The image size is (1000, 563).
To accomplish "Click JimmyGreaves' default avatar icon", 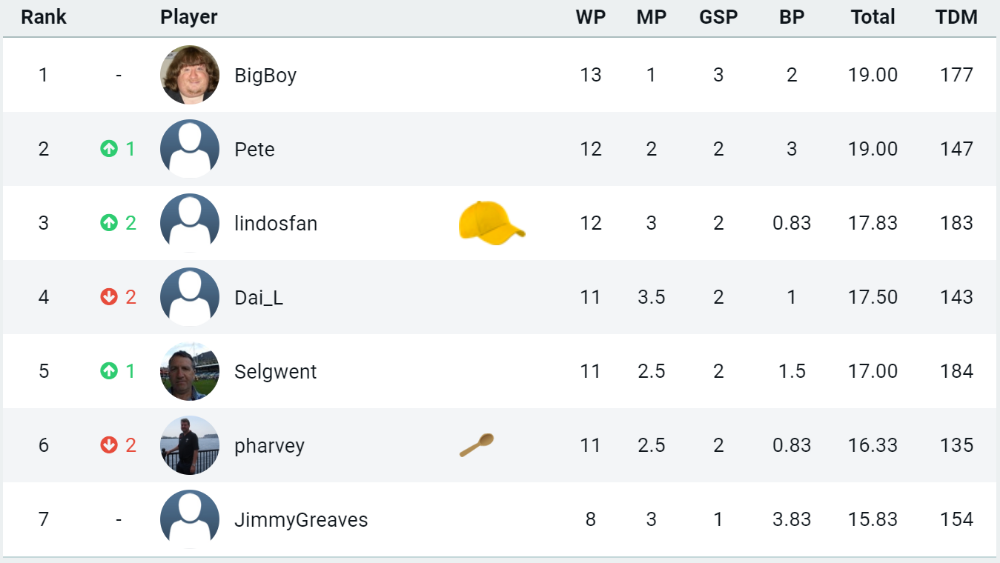I will tap(189, 519).
